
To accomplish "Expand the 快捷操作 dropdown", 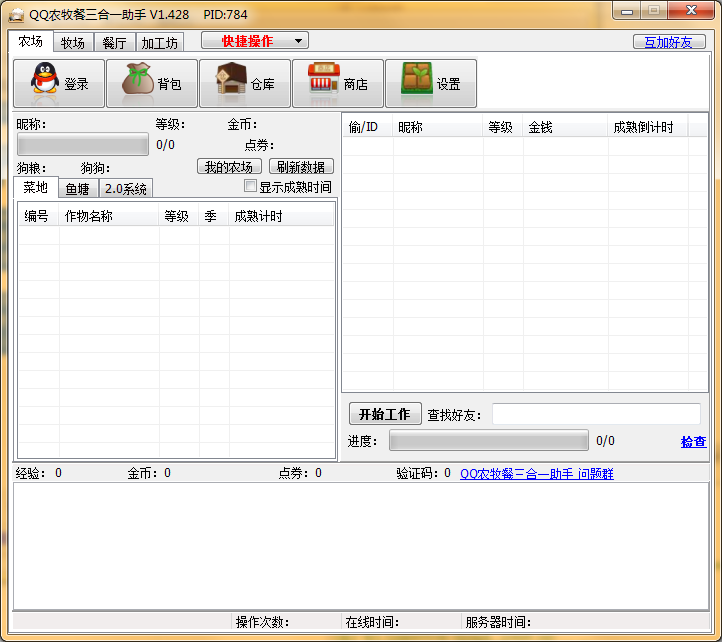I will (255, 41).
